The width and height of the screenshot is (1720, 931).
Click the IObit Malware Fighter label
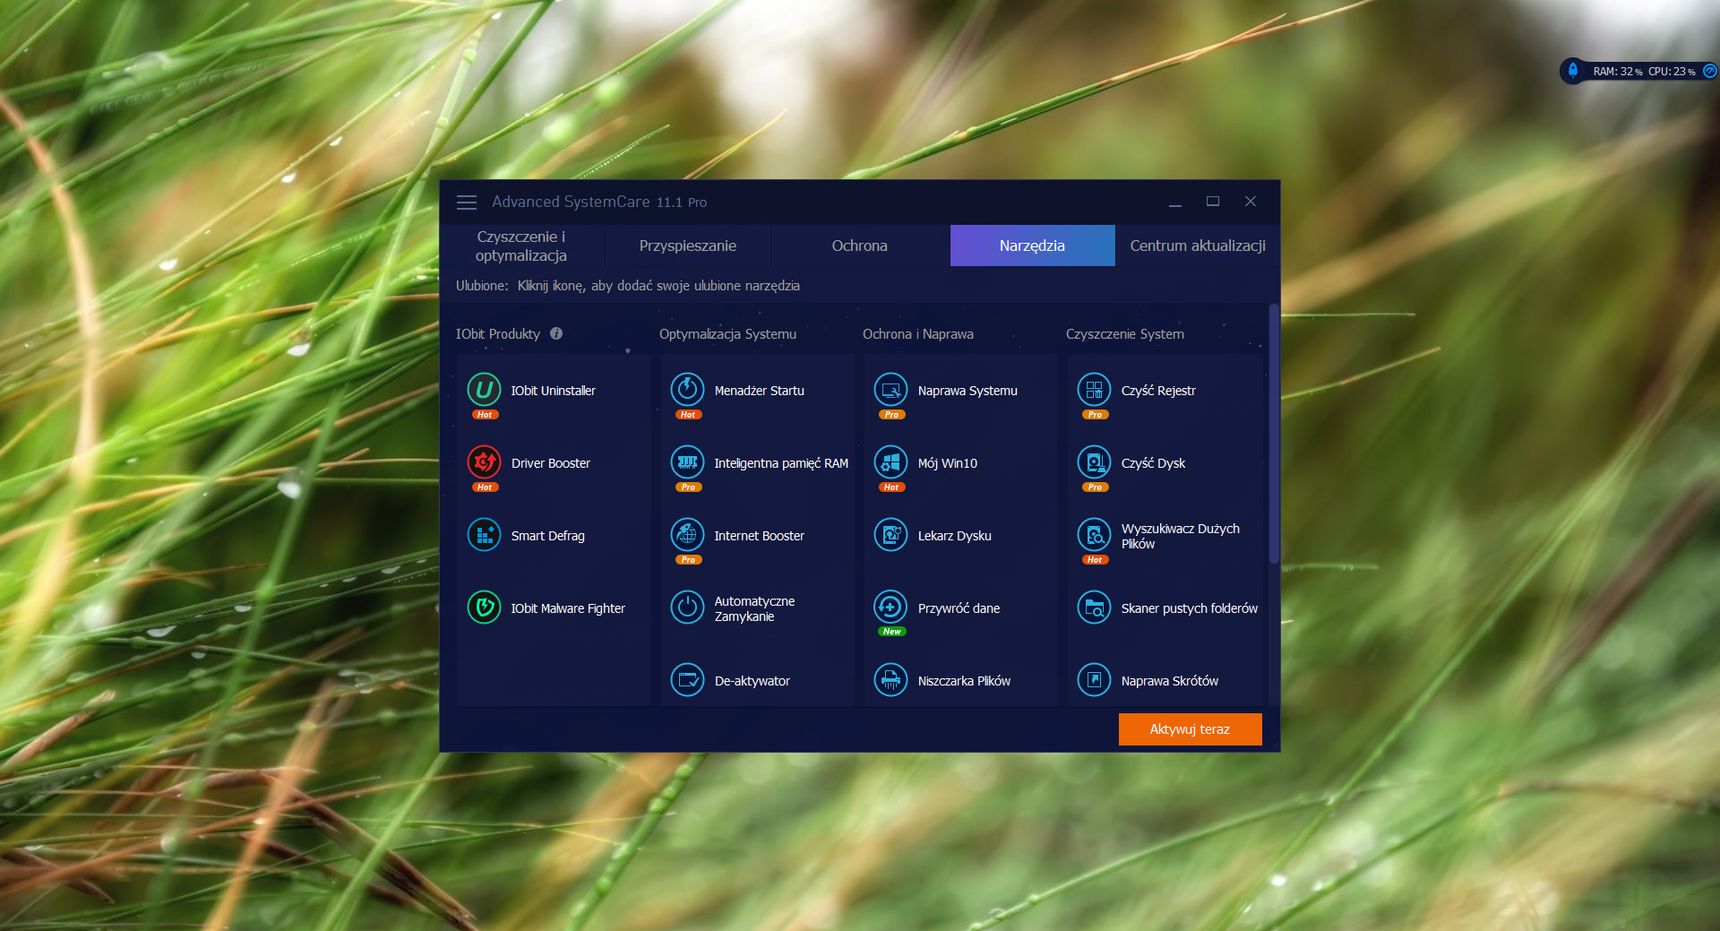568,608
